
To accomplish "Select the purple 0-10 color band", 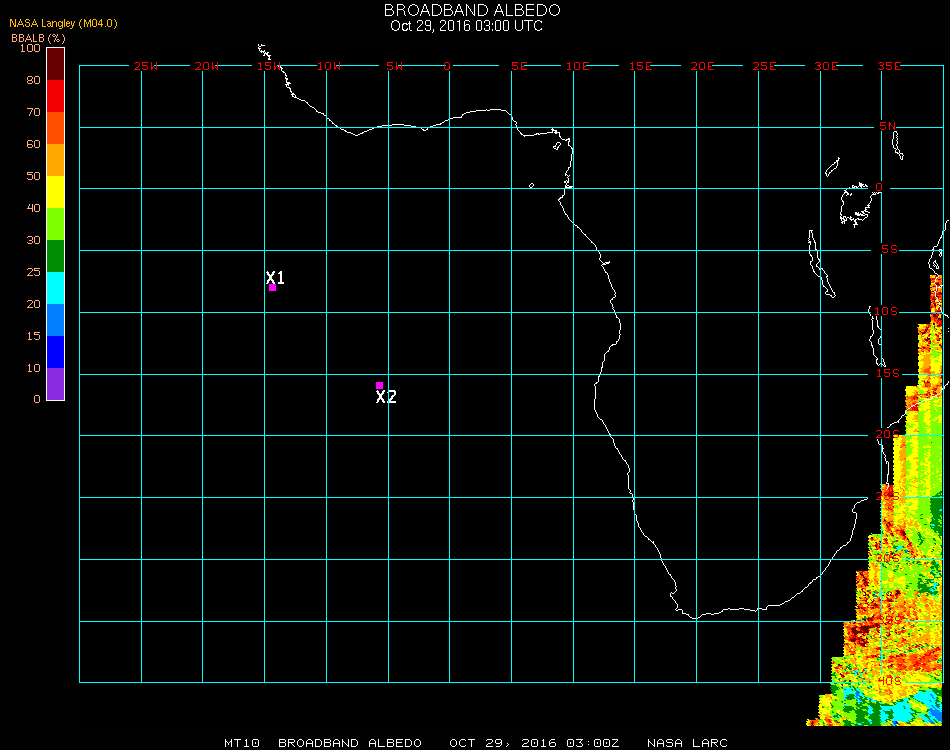I will click(x=55, y=384).
